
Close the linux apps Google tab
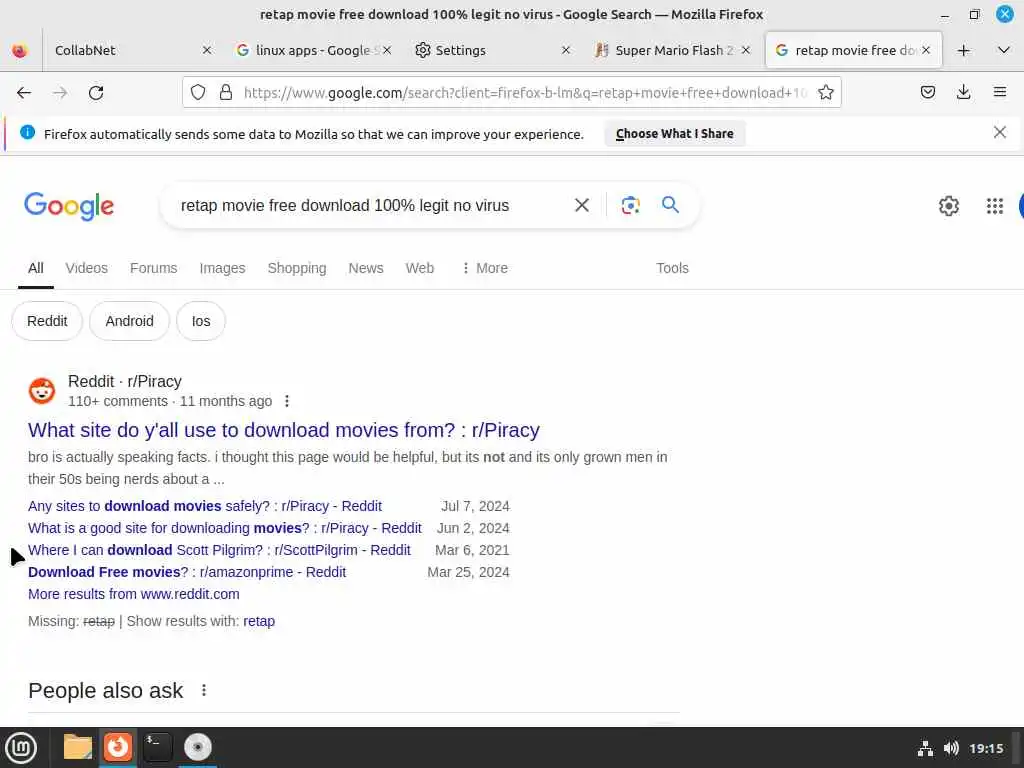387,50
